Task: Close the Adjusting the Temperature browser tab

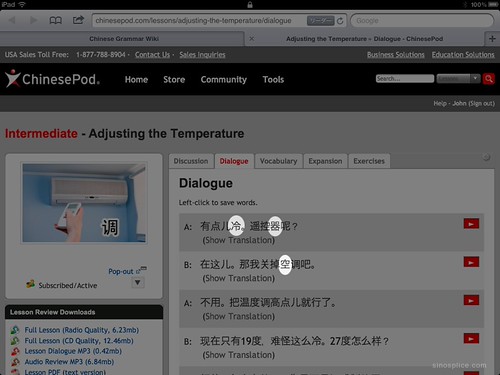Action: (x=252, y=39)
